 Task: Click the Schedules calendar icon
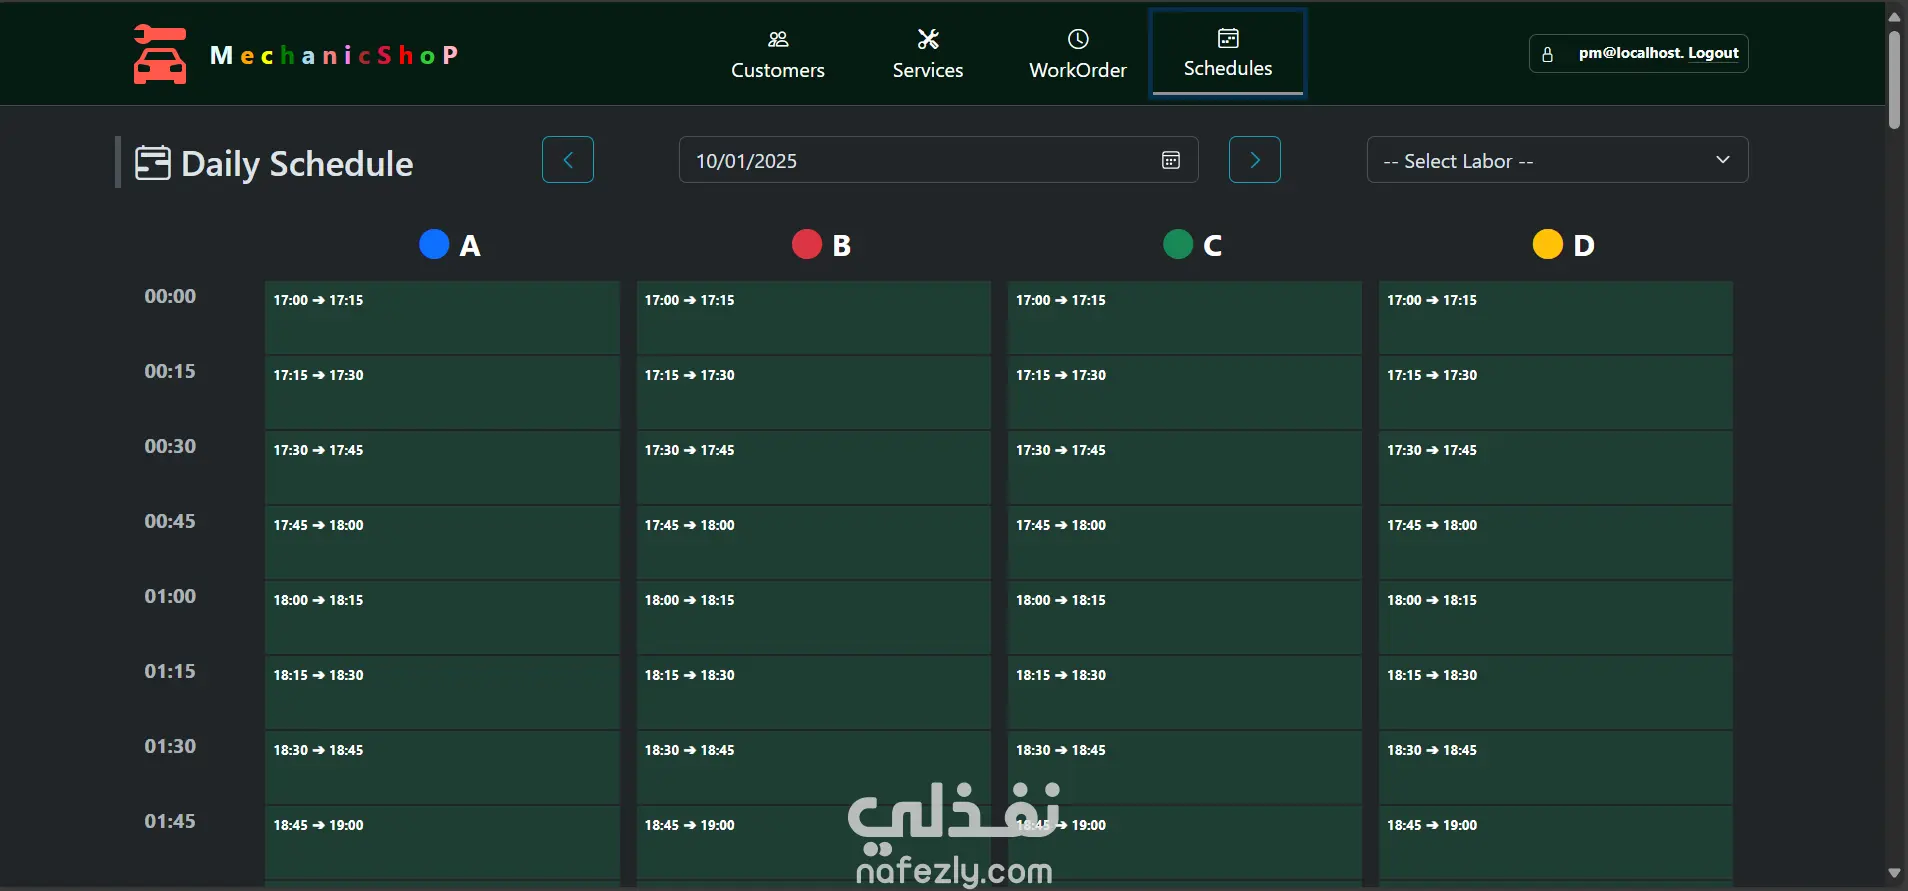[1228, 38]
